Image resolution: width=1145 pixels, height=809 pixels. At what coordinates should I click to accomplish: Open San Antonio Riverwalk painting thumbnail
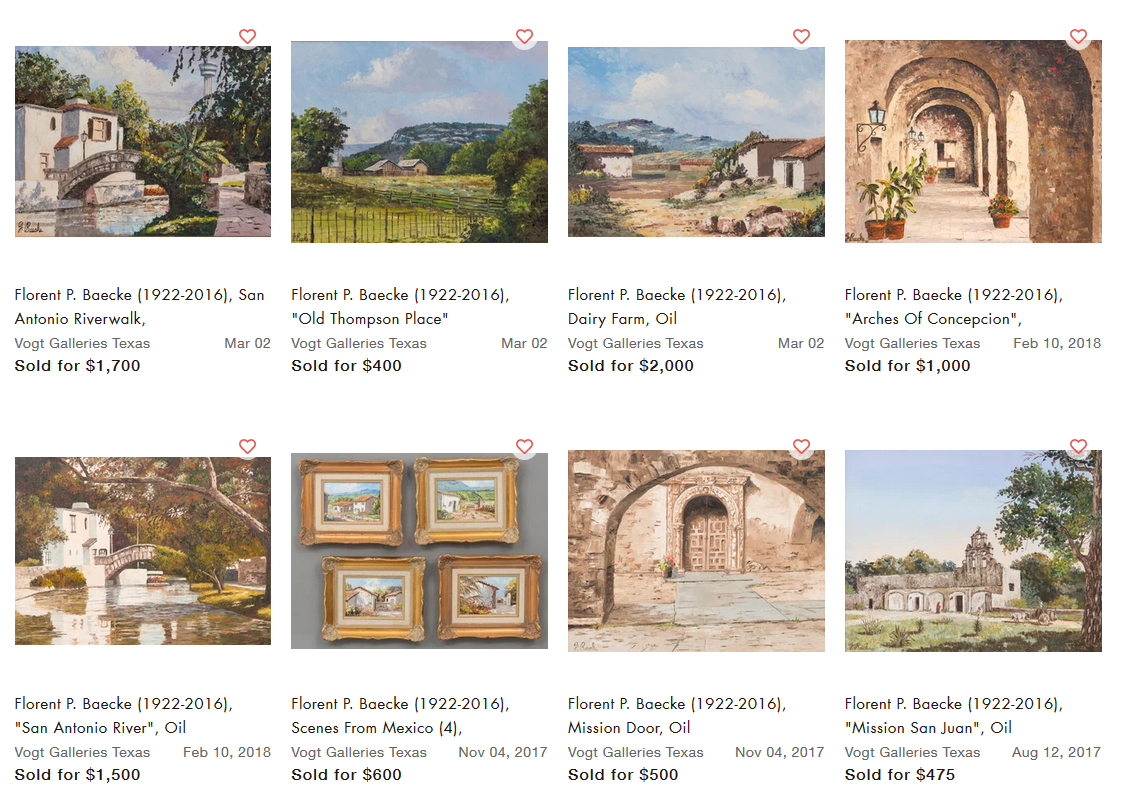(x=142, y=142)
